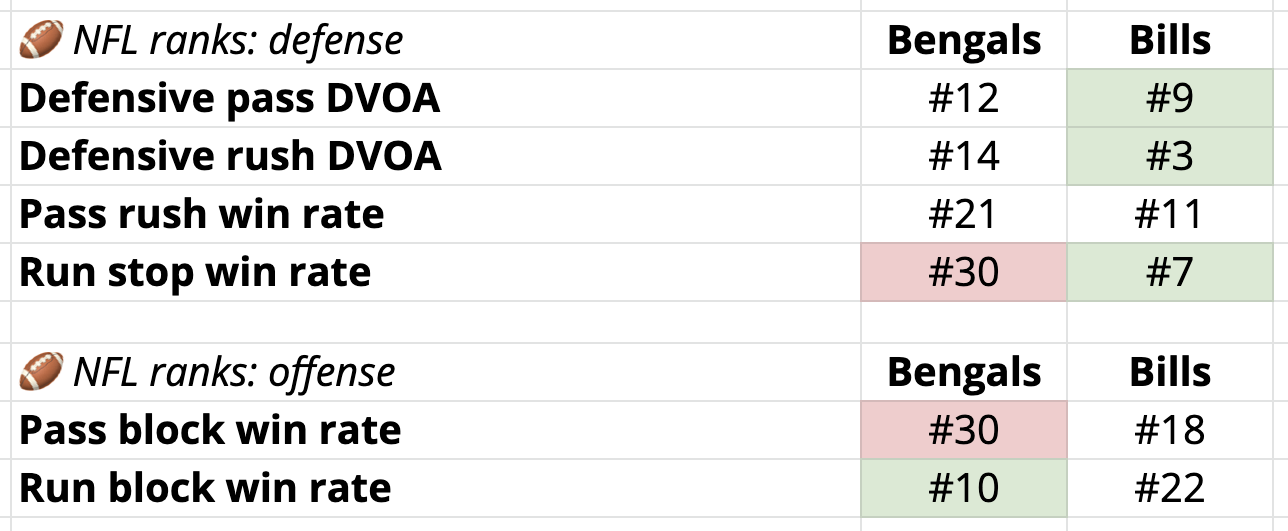Click the green Bills #9 cell
This screenshot has width=1288, height=531.
(1170, 98)
